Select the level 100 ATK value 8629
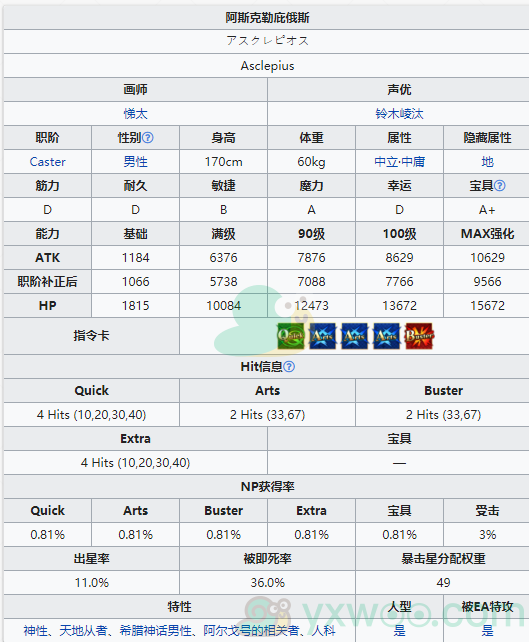The image size is (529, 642). click(x=399, y=258)
